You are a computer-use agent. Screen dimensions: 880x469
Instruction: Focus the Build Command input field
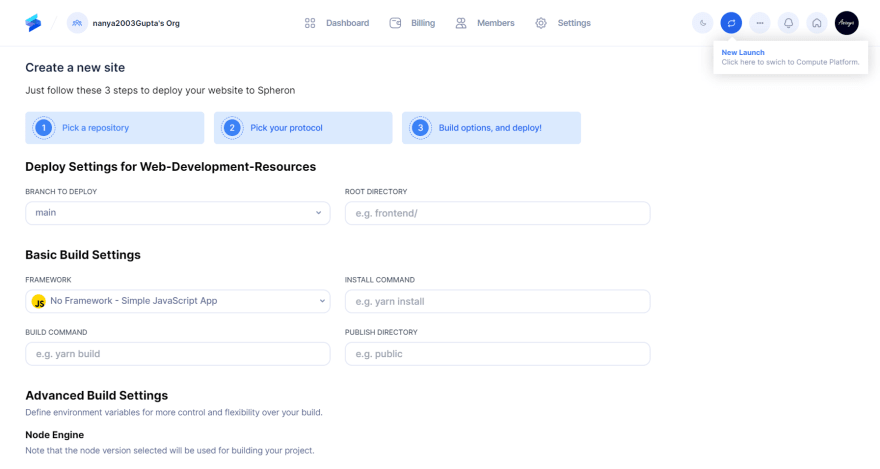click(x=178, y=354)
